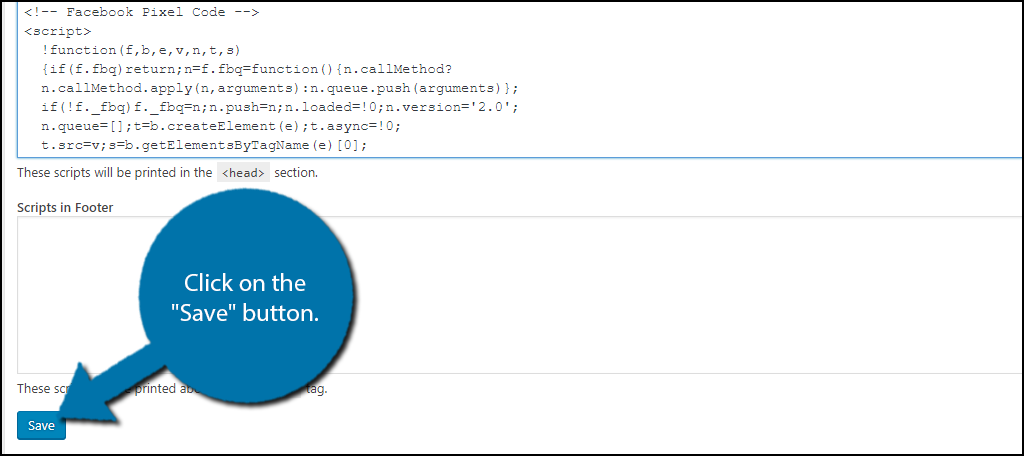
Task: Click the line starting with if(!f._fbq)
Action: (x=279, y=107)
